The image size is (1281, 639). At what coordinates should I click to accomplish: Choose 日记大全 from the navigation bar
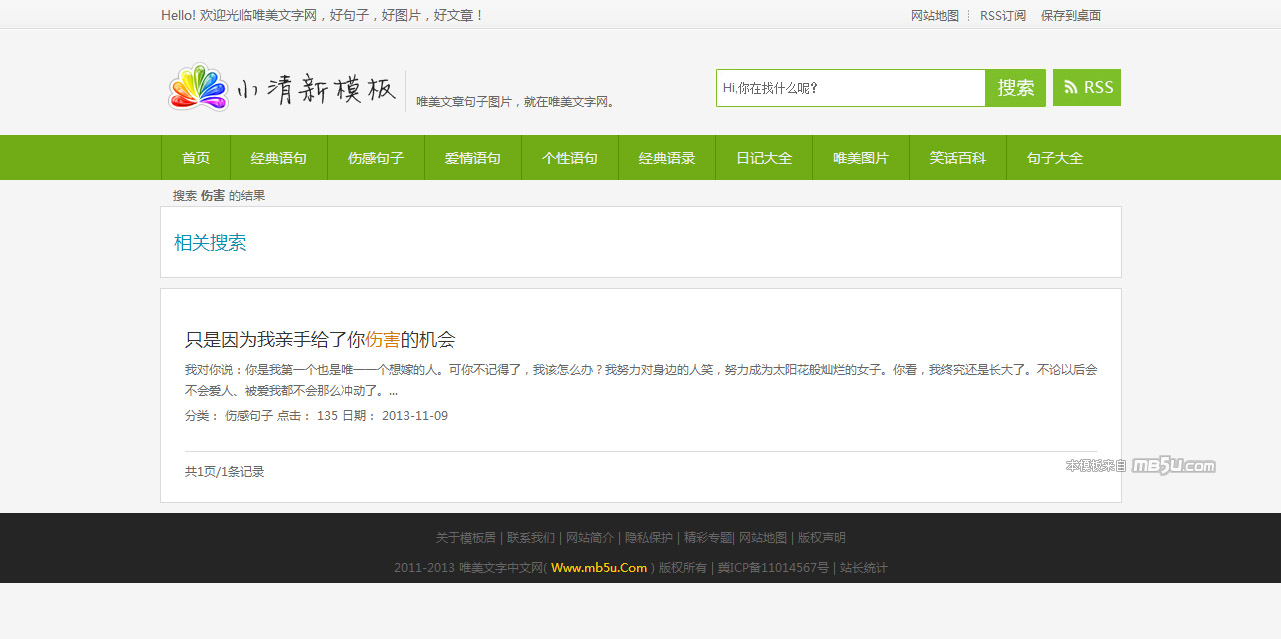tap(764, 158)
